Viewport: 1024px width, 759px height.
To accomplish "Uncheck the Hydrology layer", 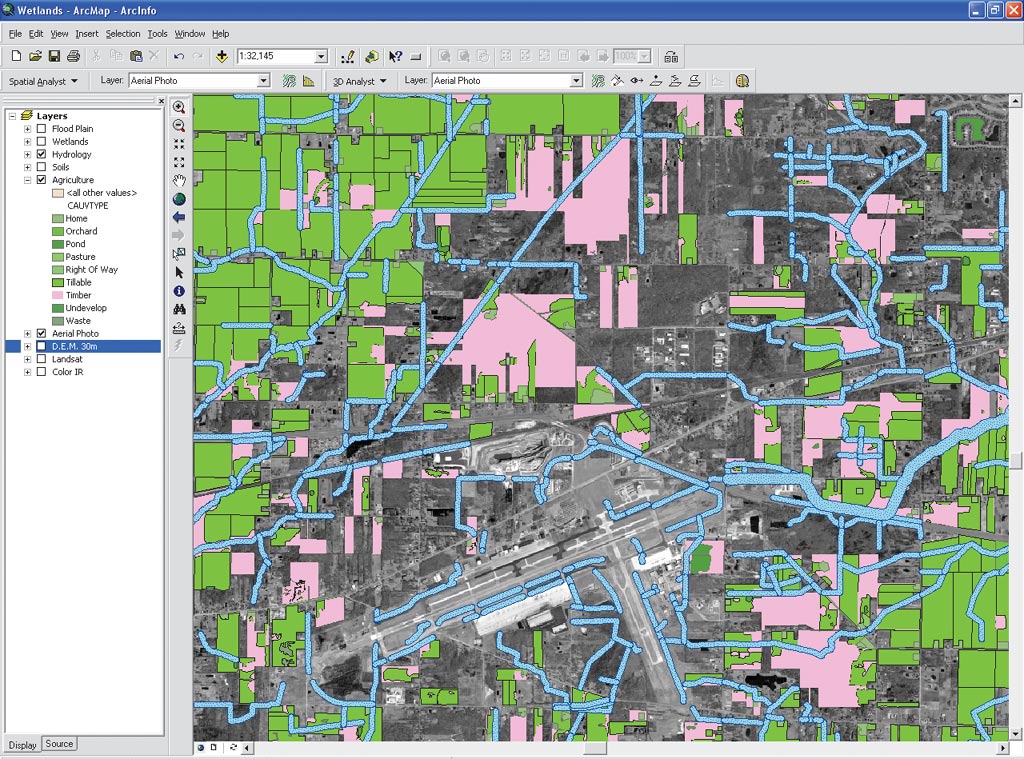I will point(42,154).
